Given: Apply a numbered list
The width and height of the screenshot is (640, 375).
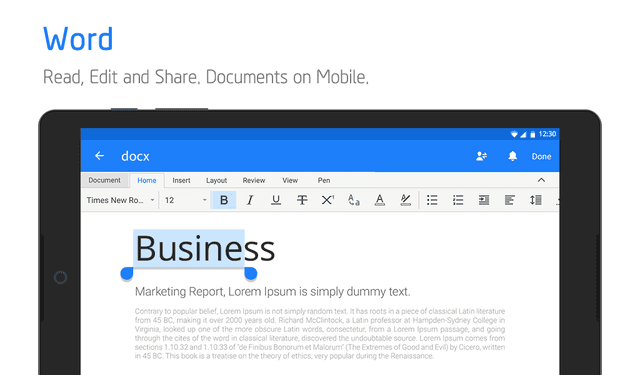Looking at the screenshot, I should pos(458,200).
